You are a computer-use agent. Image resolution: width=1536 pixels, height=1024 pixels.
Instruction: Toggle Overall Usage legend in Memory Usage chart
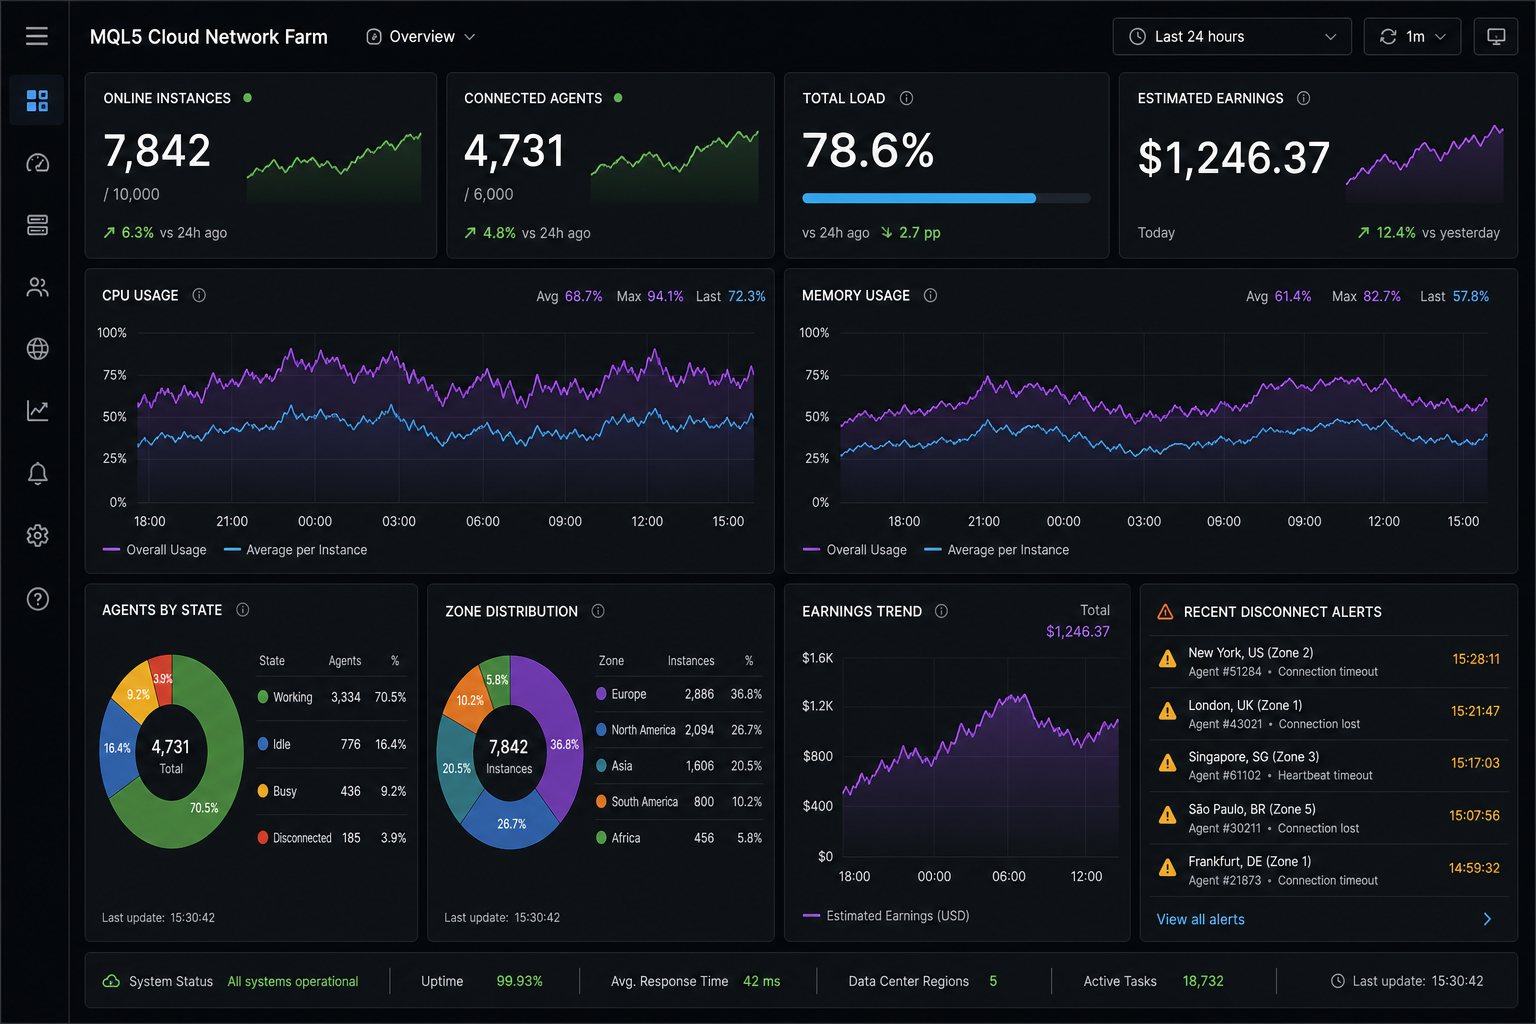tap(855, 550)
